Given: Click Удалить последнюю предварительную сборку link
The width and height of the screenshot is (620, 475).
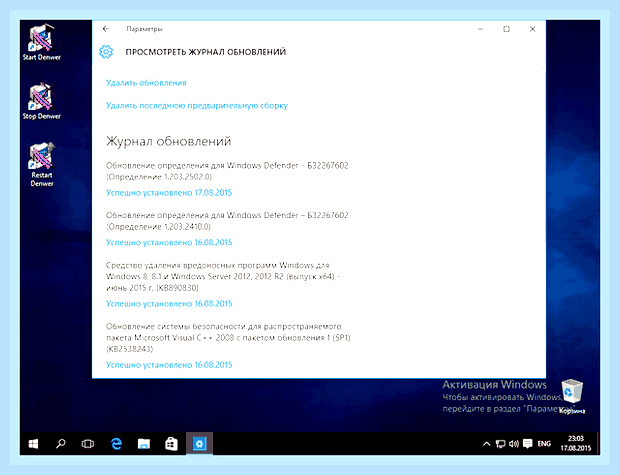Looking at the screenshot, I should coord(197,106).
